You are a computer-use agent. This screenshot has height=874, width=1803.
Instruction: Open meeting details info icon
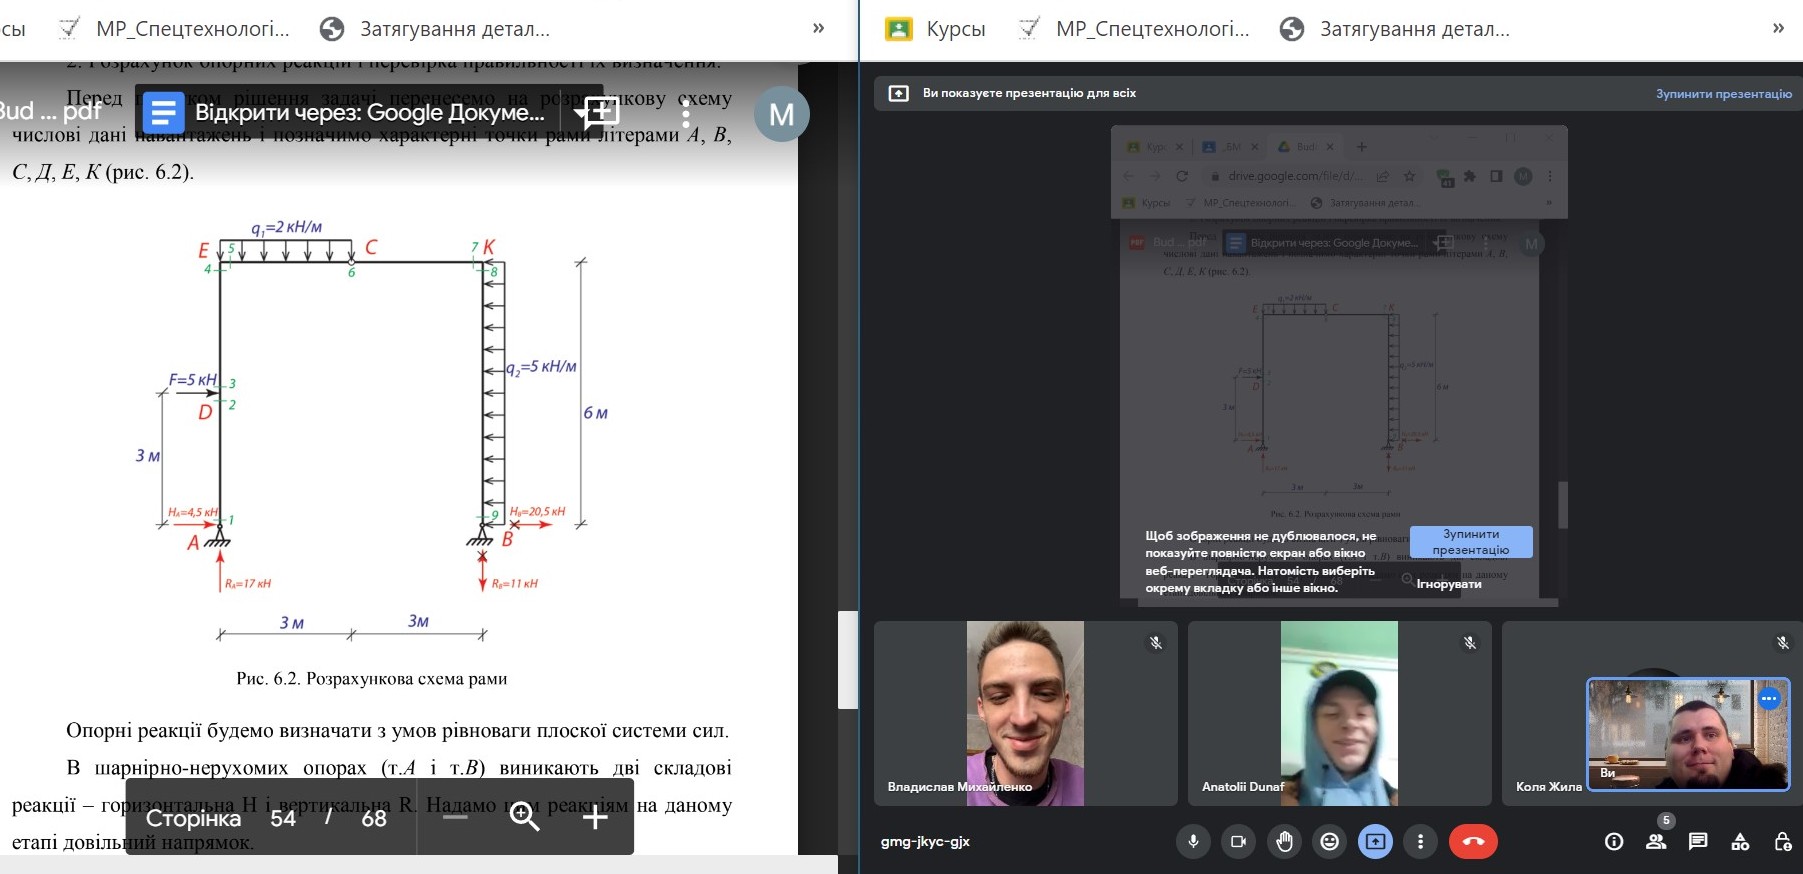point(1614,842)
